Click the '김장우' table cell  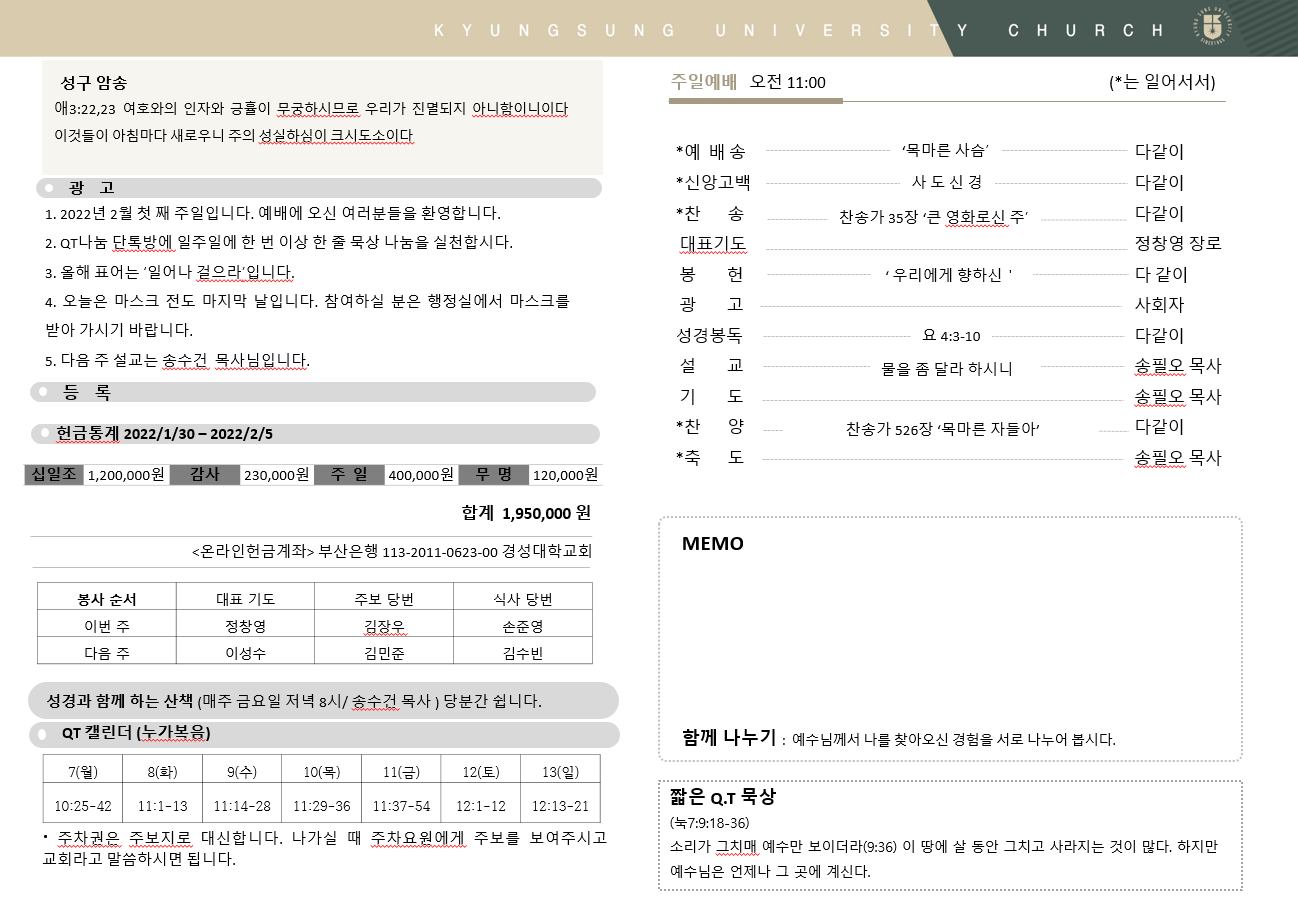pos(384,626)
